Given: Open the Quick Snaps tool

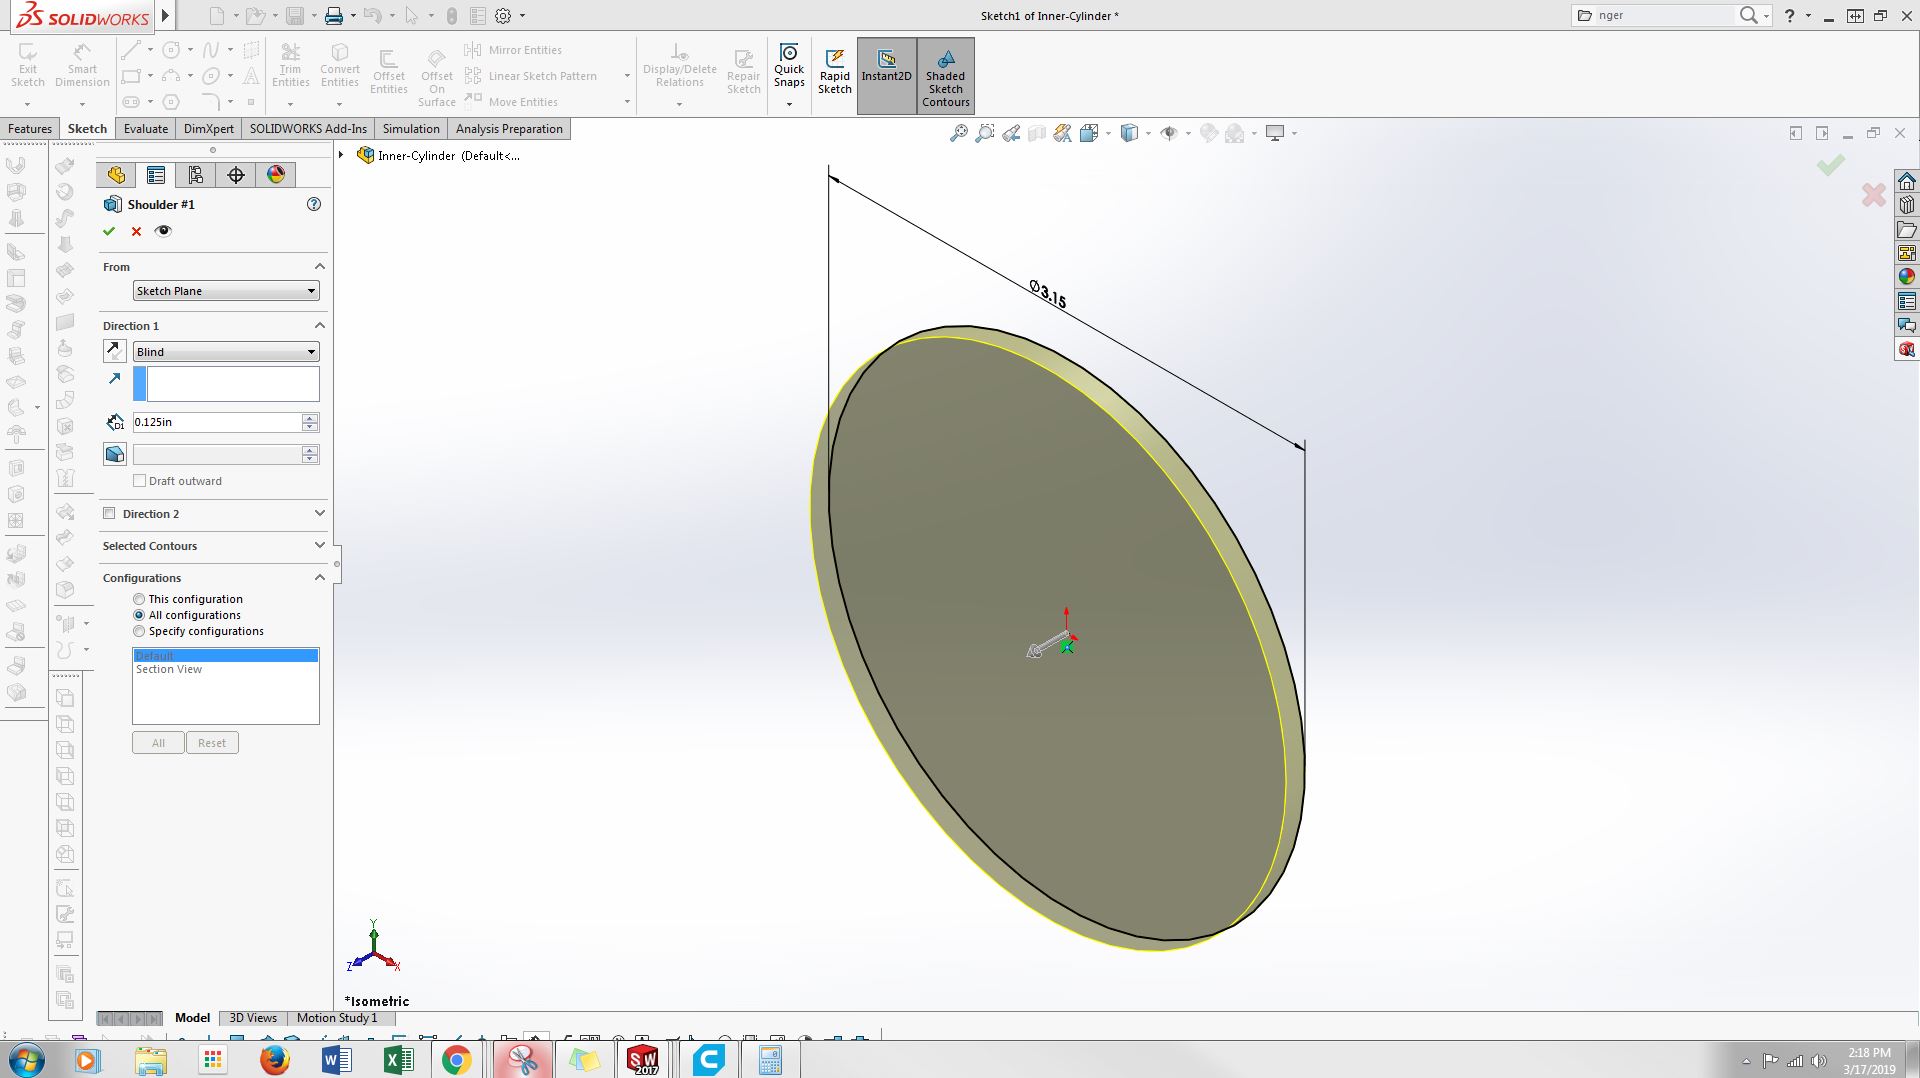Looking at the screenshot, I should coord(789,65).
